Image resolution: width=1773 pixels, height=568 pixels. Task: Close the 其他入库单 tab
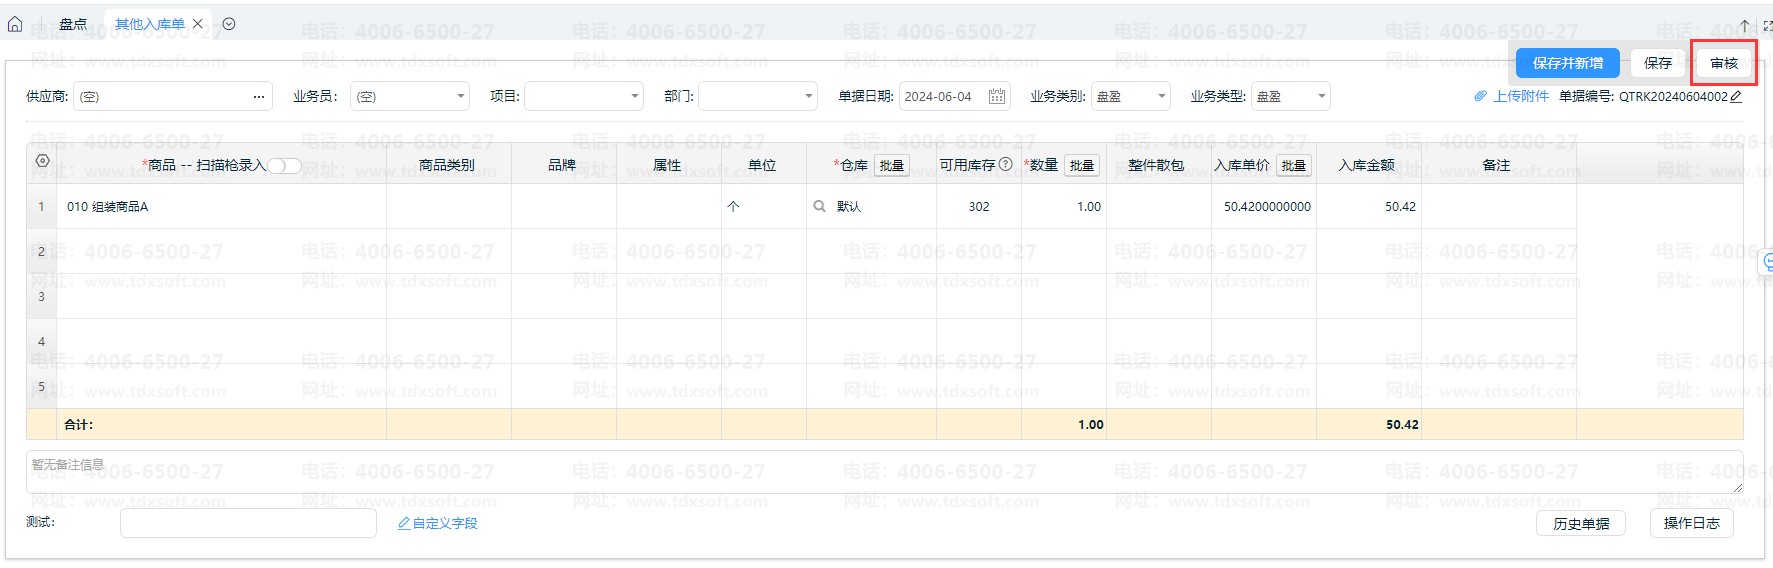point(198,24)
